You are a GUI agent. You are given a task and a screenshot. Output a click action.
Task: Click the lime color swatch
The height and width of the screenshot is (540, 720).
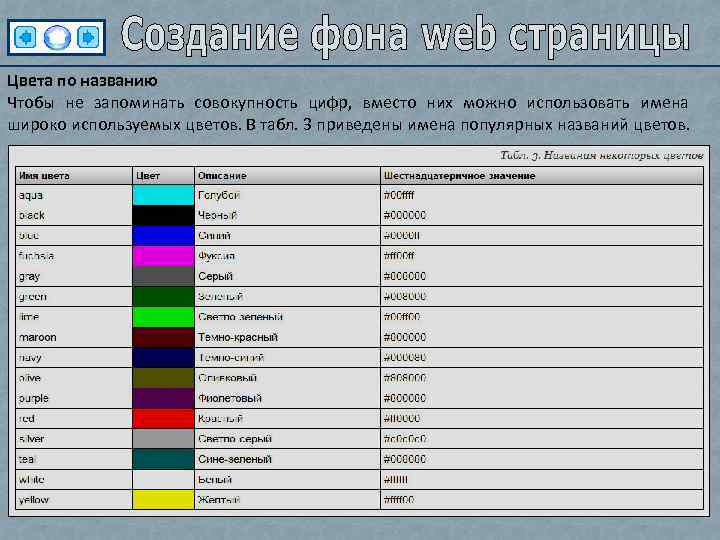(x=163, y=317)
